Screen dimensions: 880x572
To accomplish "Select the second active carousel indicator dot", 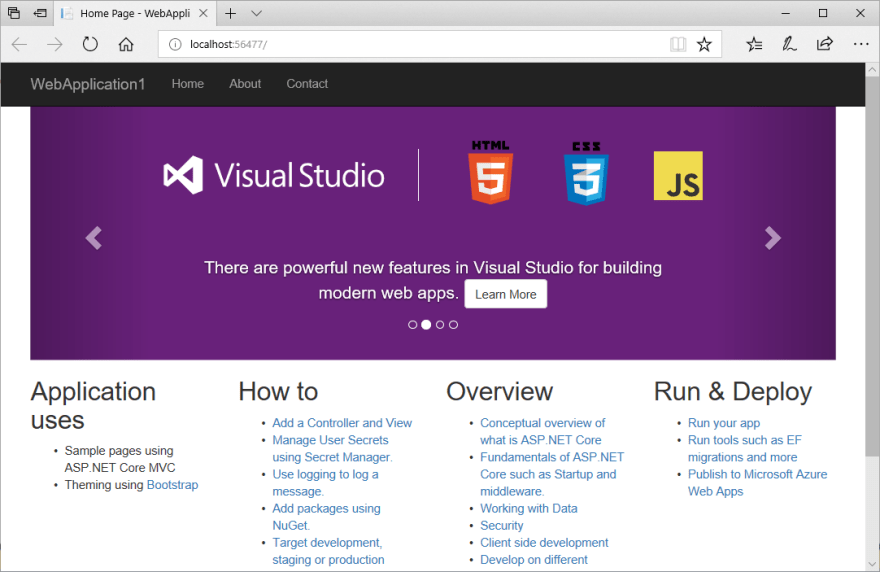I will [426, 324].
